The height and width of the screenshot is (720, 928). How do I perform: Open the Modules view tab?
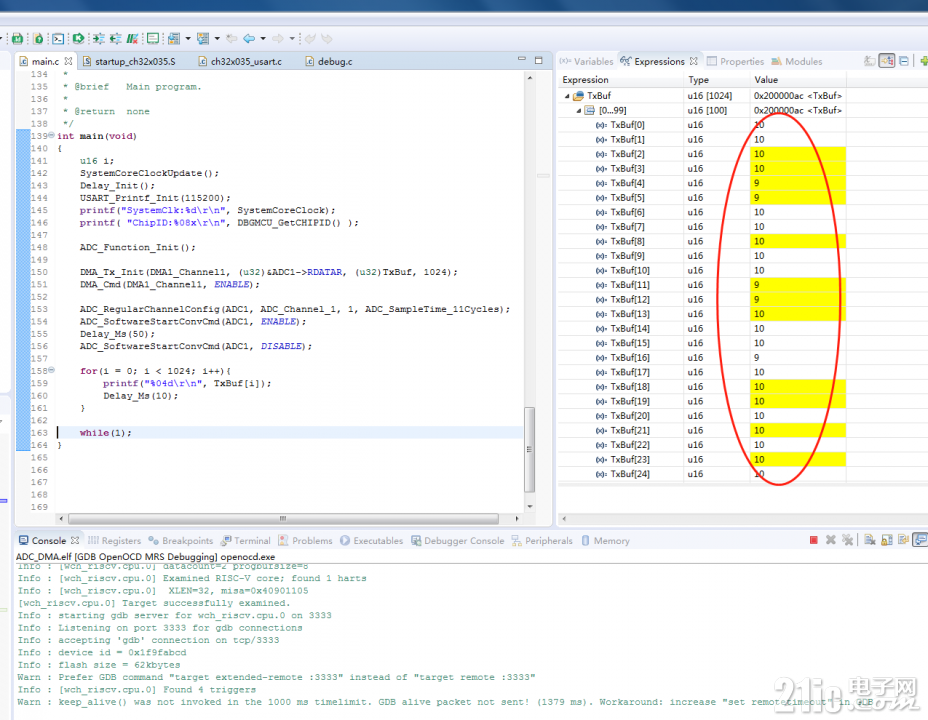tap(797, 62)
